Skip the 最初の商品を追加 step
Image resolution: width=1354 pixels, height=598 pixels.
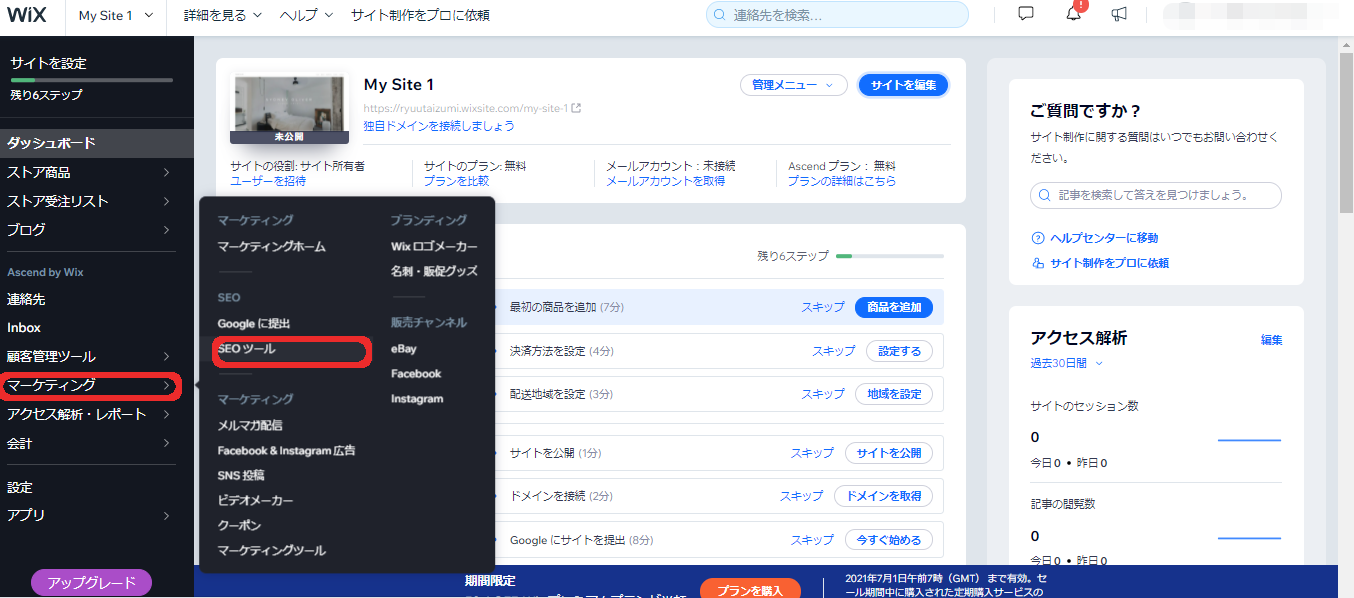click(823, 307)
